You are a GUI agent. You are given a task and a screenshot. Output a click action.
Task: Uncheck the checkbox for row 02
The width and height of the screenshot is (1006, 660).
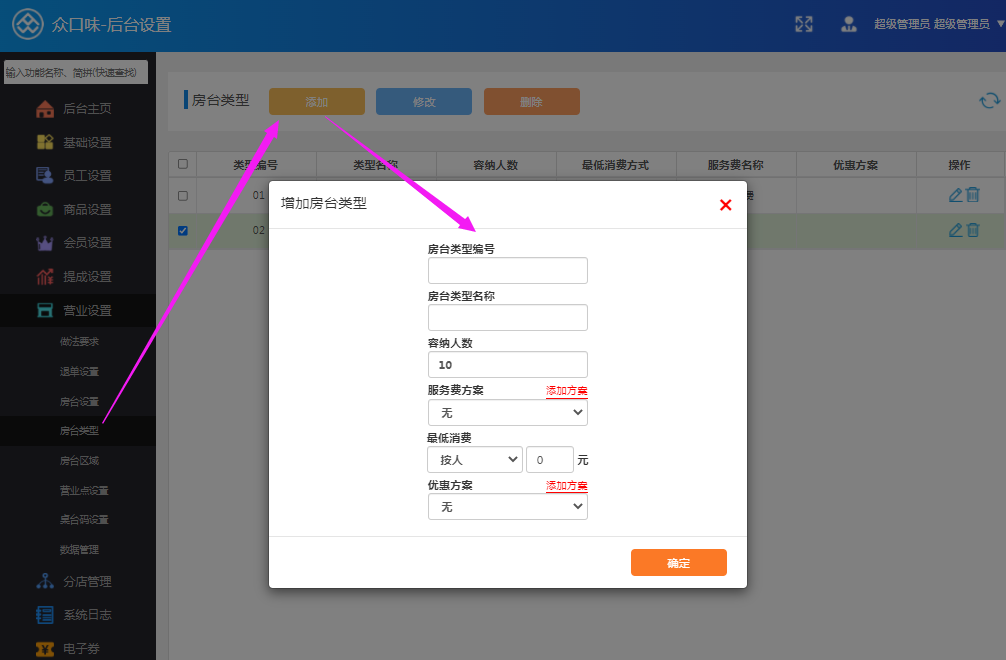pyautogui.click(x=182, y=230)
